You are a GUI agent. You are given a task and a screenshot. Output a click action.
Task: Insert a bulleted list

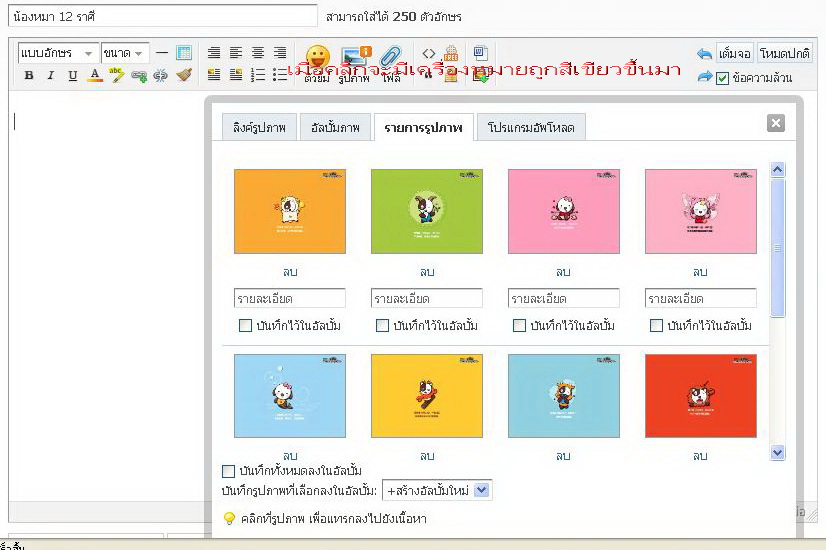point(280,75)
